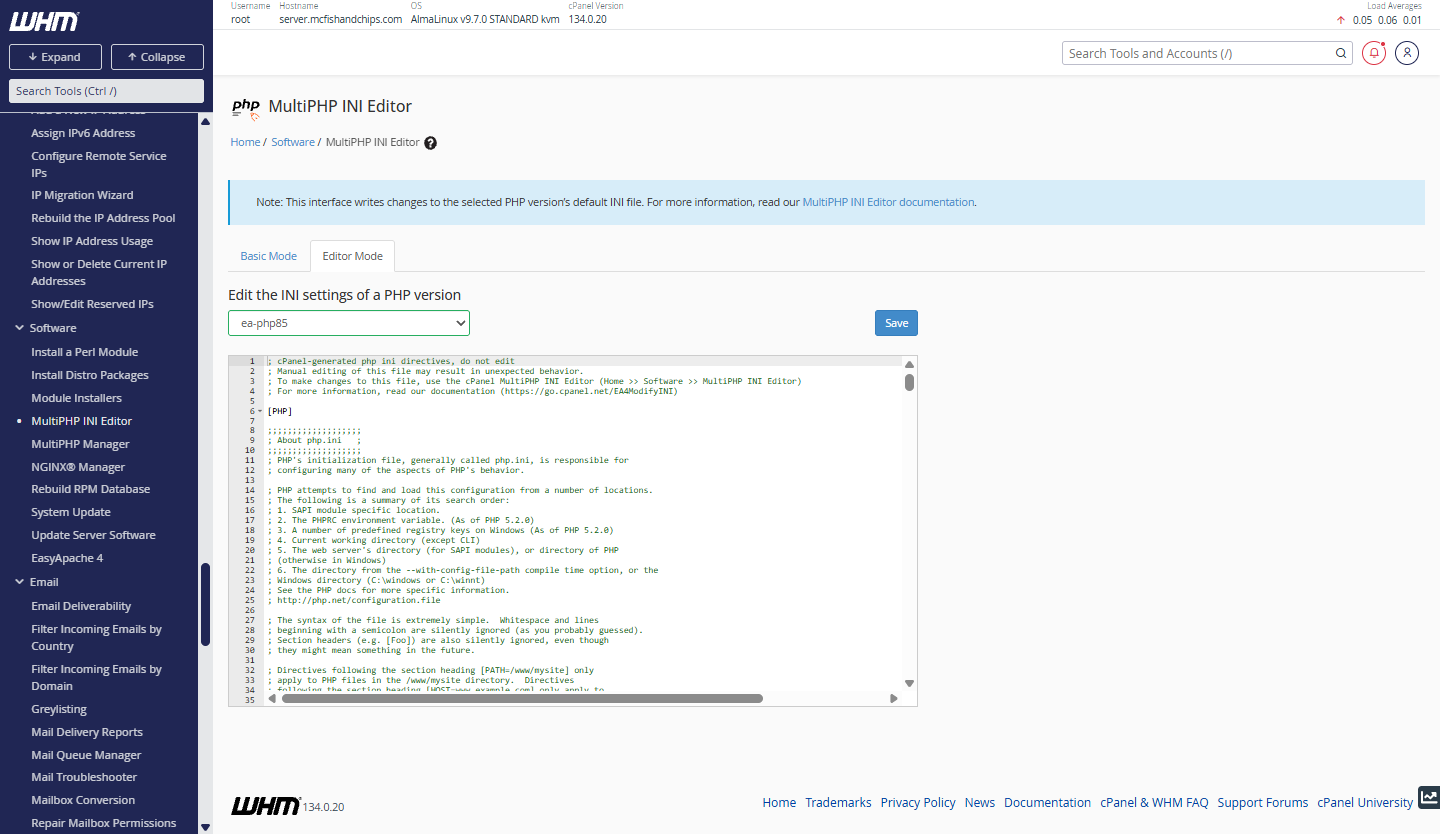
Task: Open Install Distro Packages
Action: (90, 375)
